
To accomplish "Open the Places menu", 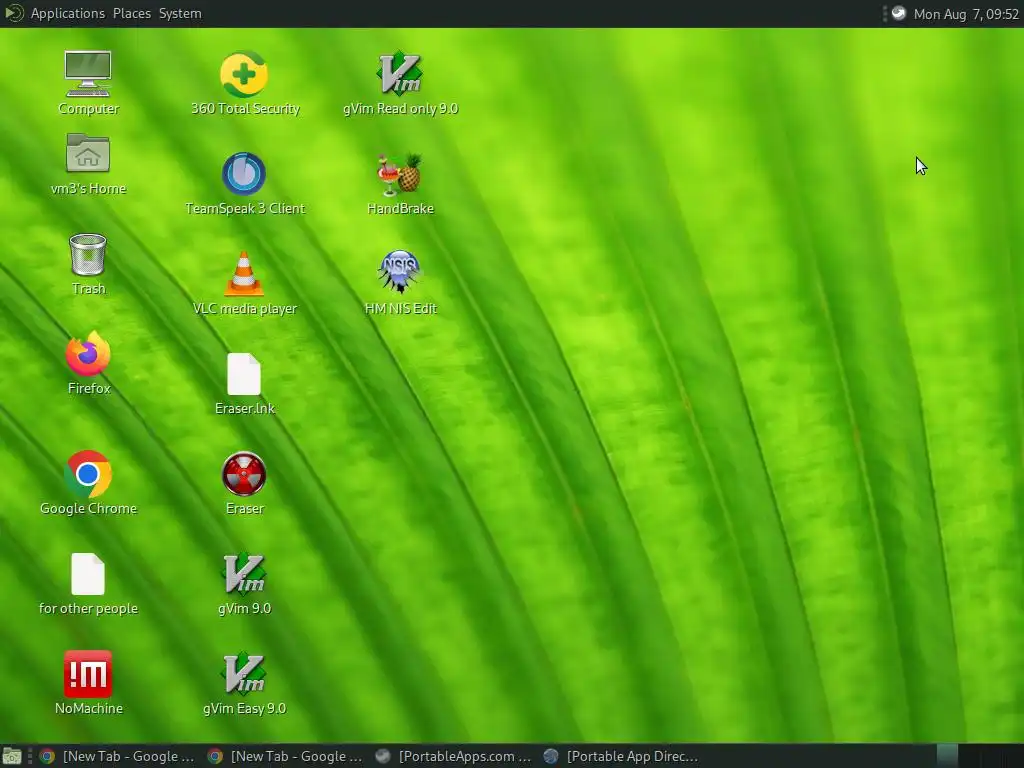I will click(x=132, y=13).
